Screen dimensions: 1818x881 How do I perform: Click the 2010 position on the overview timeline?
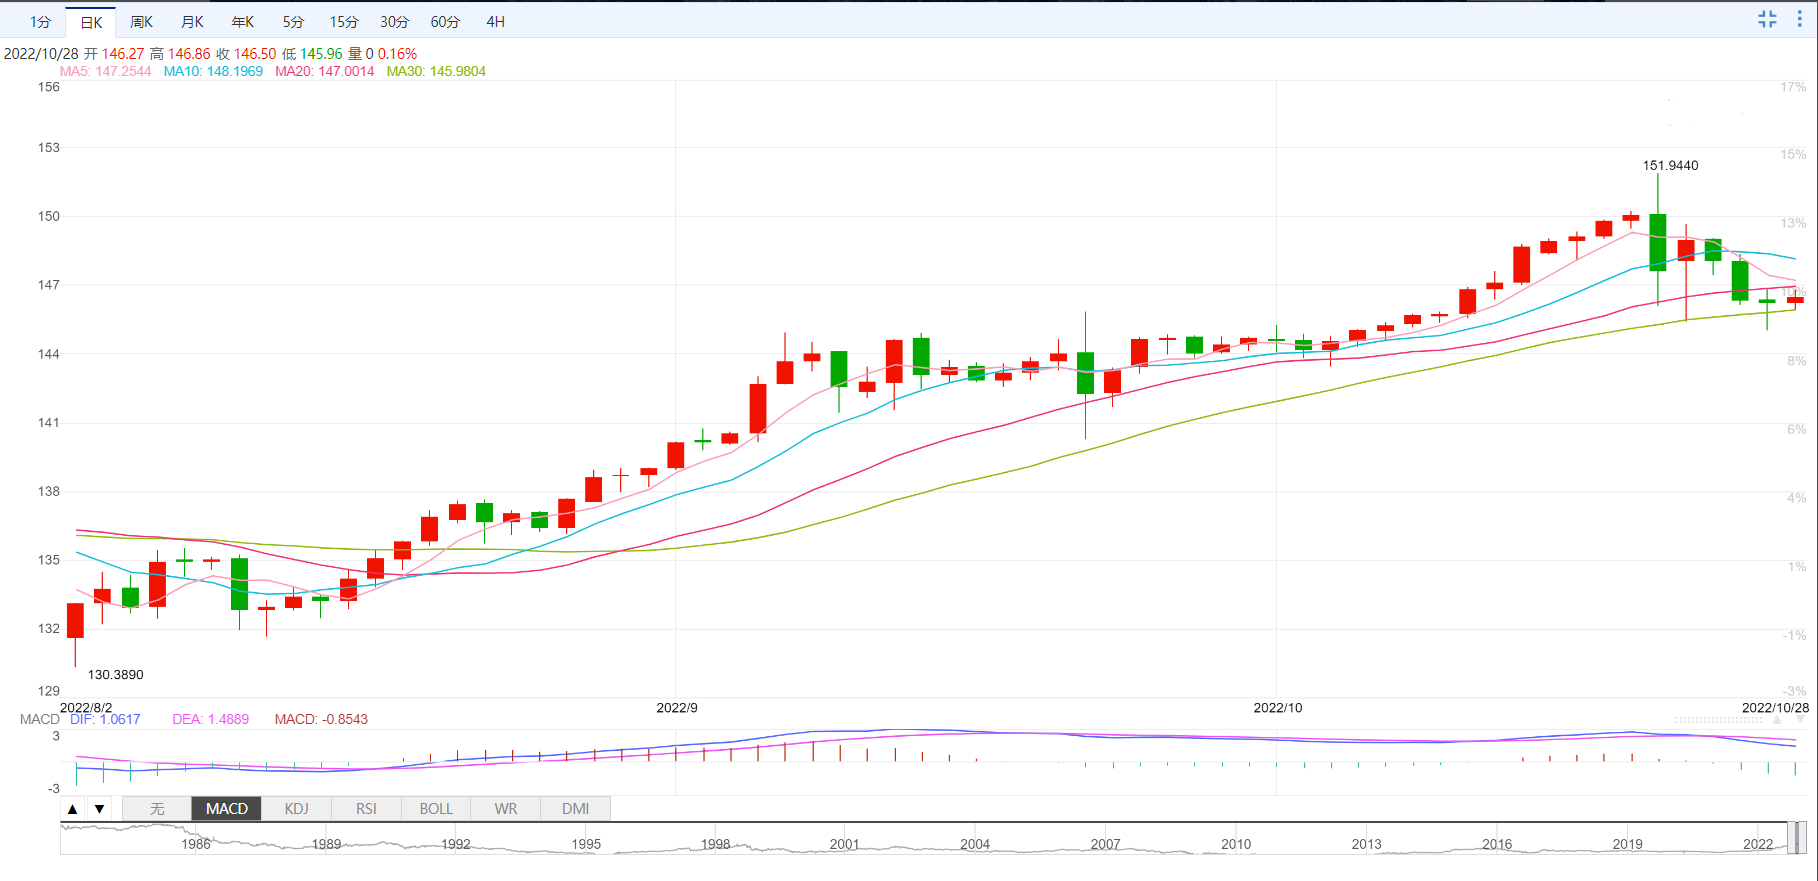pos(1236,845)
